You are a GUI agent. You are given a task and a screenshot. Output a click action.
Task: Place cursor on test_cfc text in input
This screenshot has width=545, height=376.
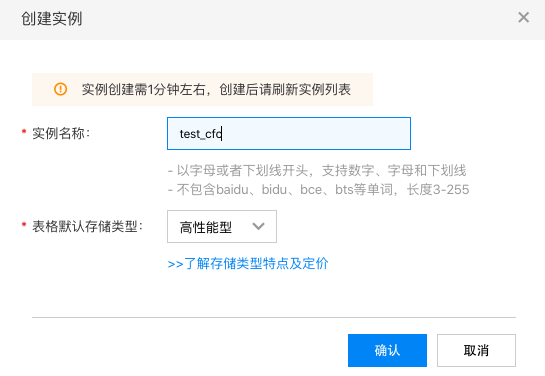point(201,134)
